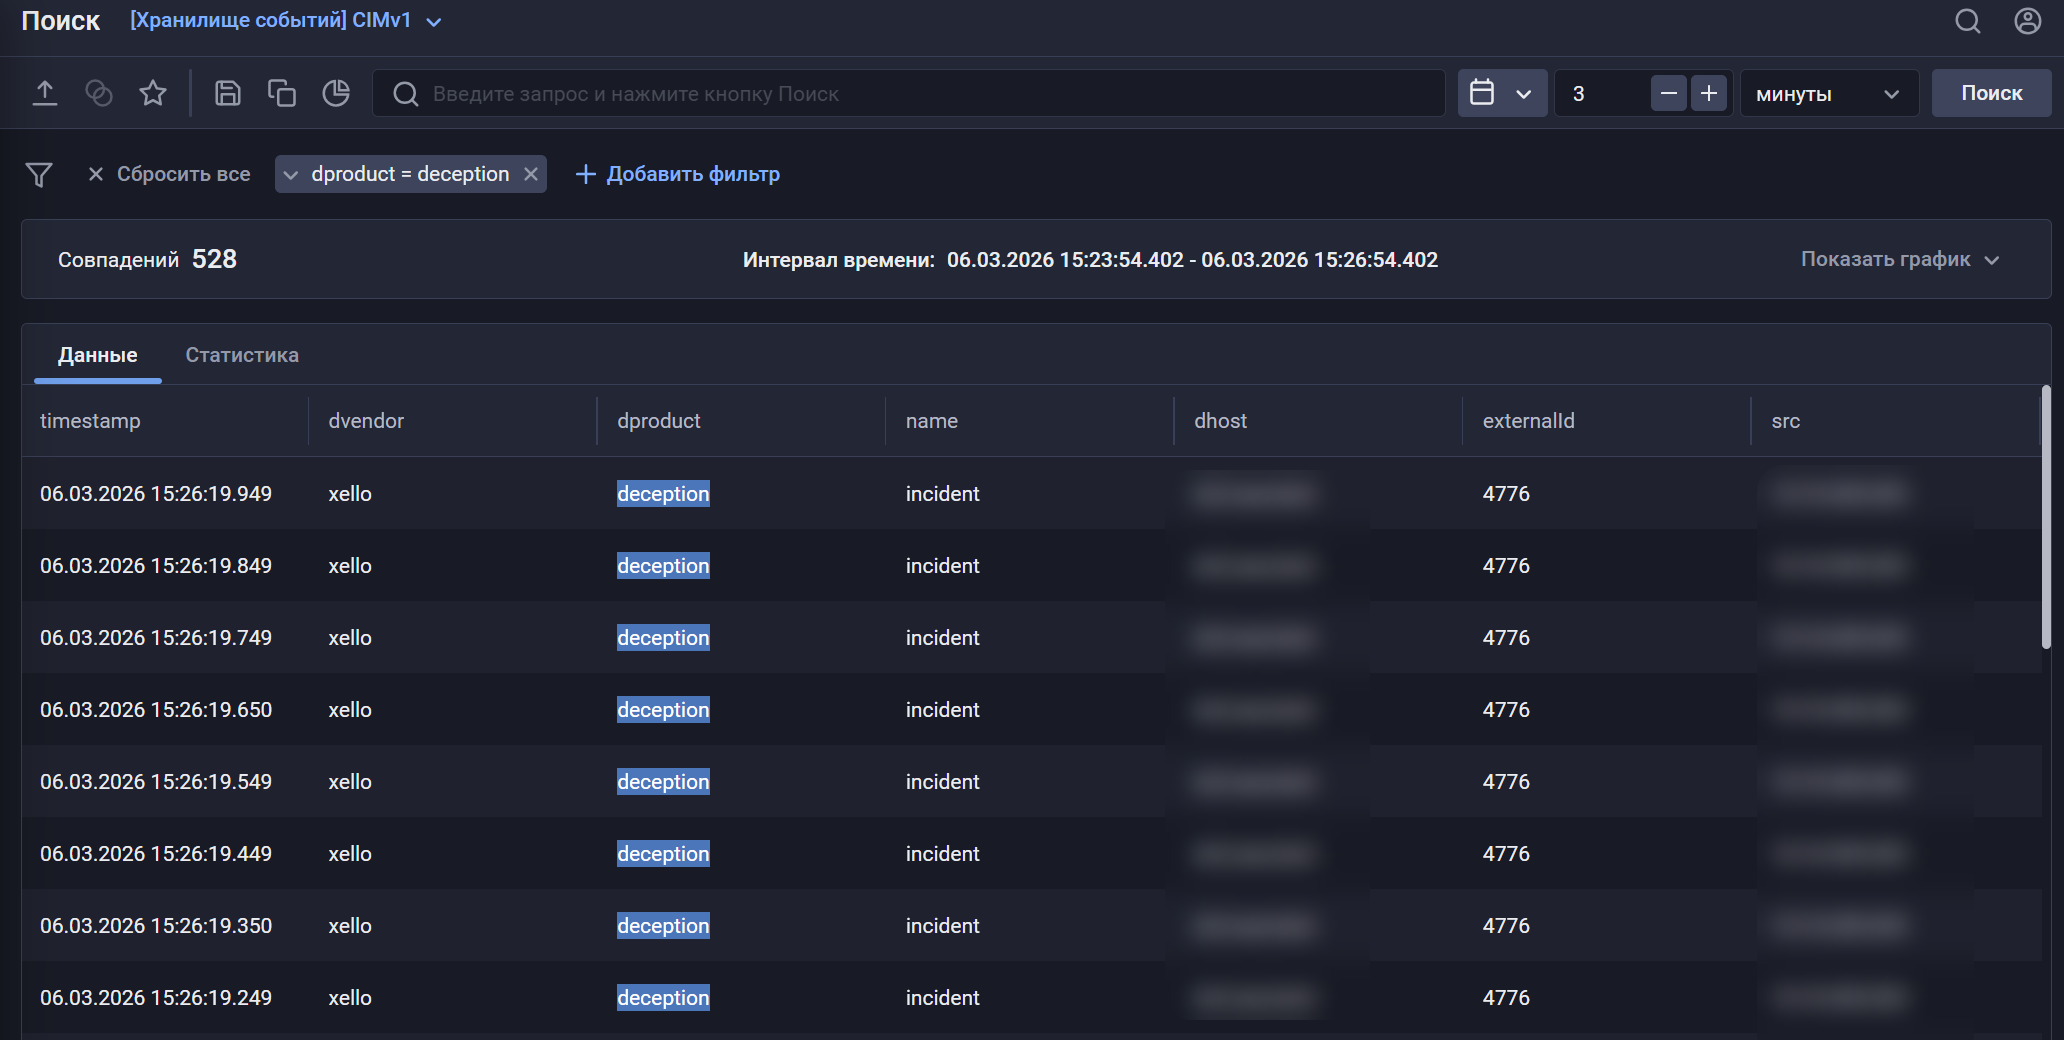Select the «Данные» tab

click(x=98, y=354)
